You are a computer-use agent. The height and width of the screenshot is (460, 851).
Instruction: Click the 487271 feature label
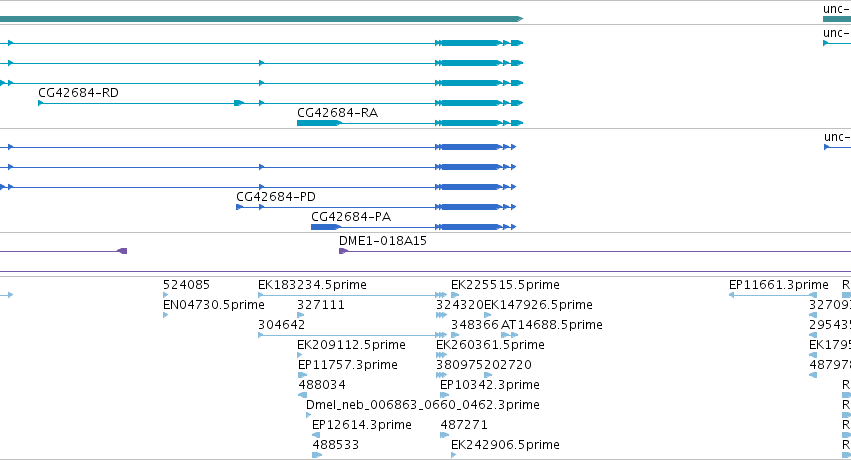pyautogui.click(x=464, y=425)
